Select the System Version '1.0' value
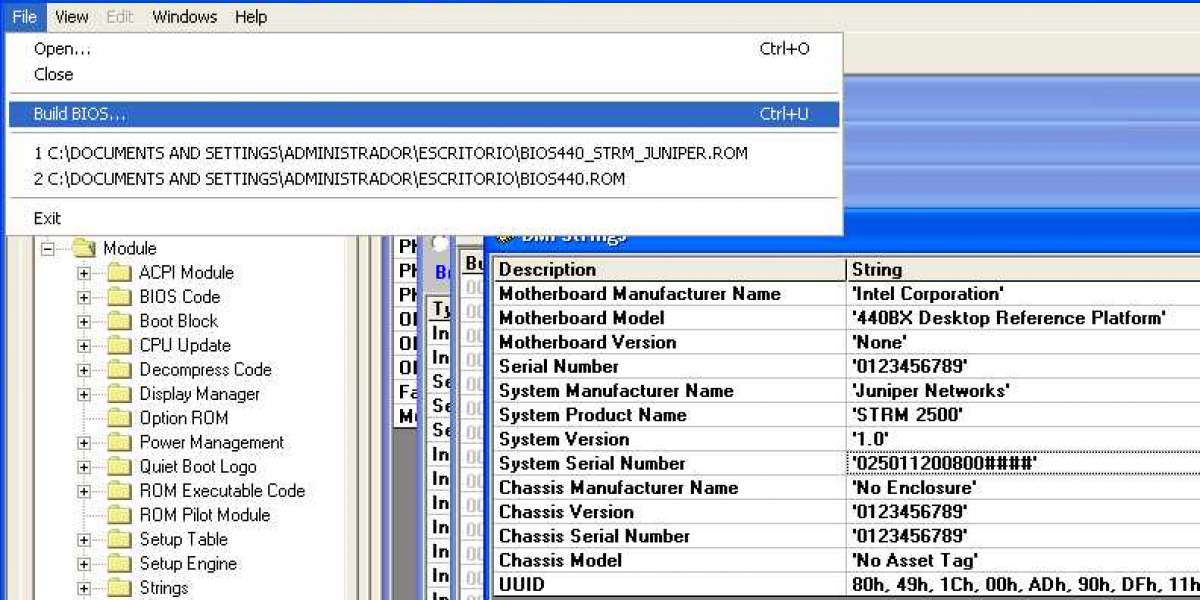 click(x=1024, y=439)
